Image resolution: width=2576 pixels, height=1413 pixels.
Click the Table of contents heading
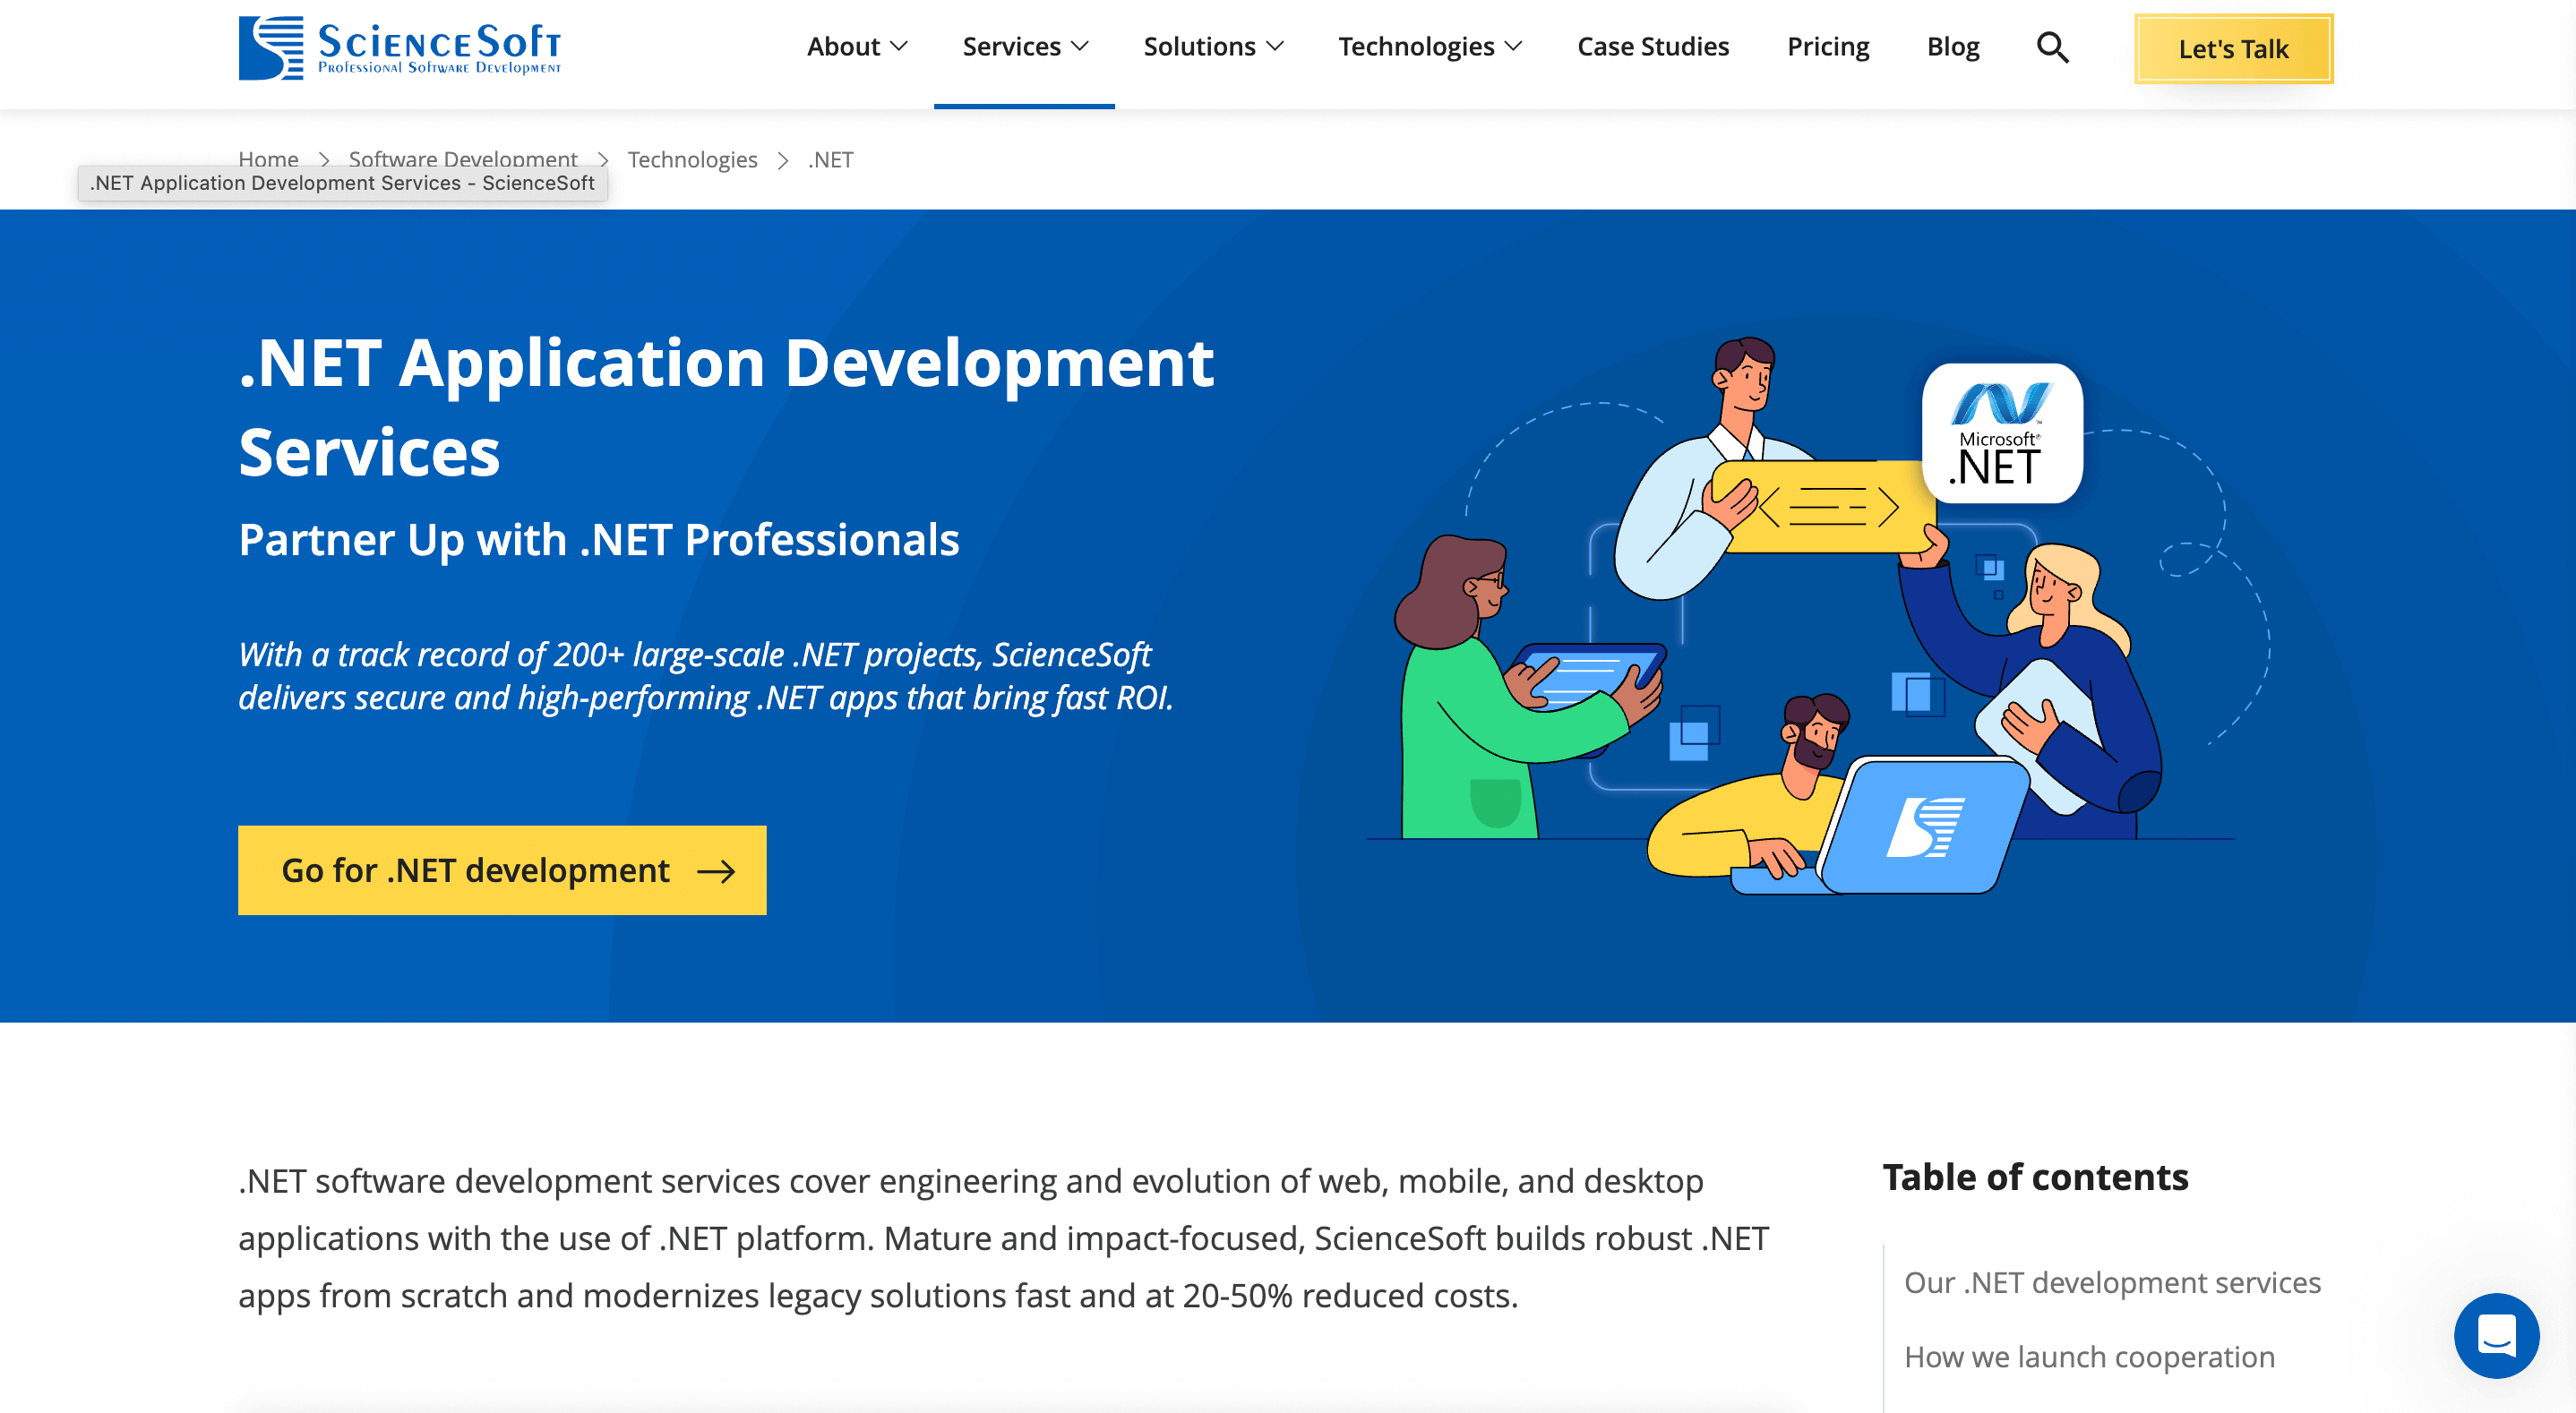[2035, 1177]
